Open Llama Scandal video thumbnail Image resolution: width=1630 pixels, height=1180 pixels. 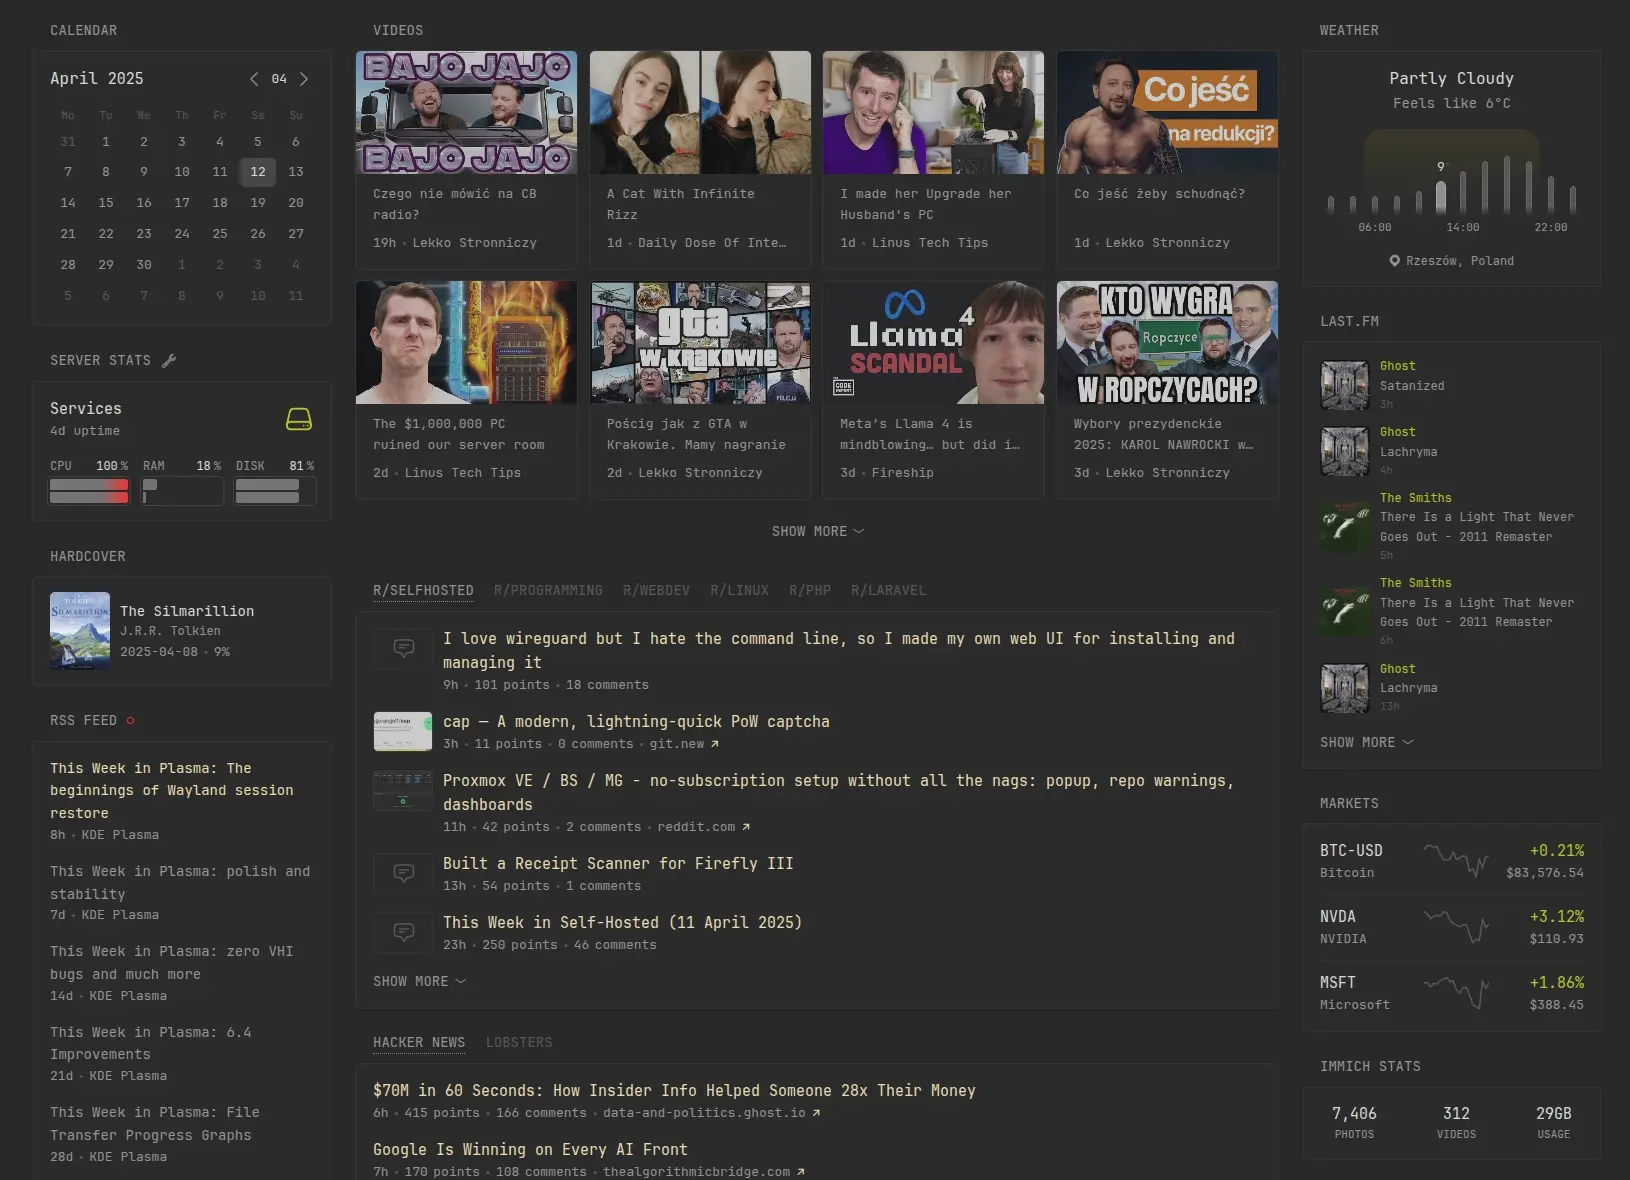[x=933, y=343]
